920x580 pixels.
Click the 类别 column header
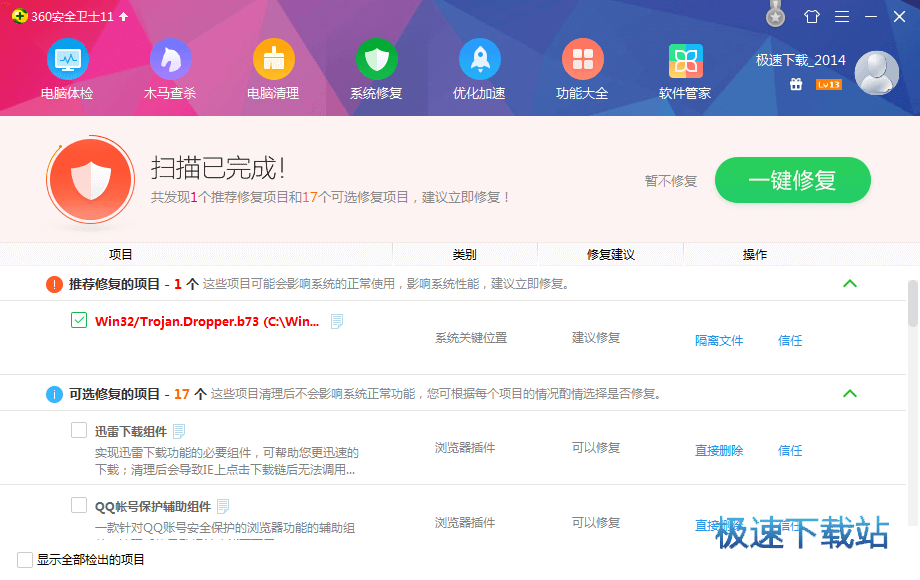465,255
